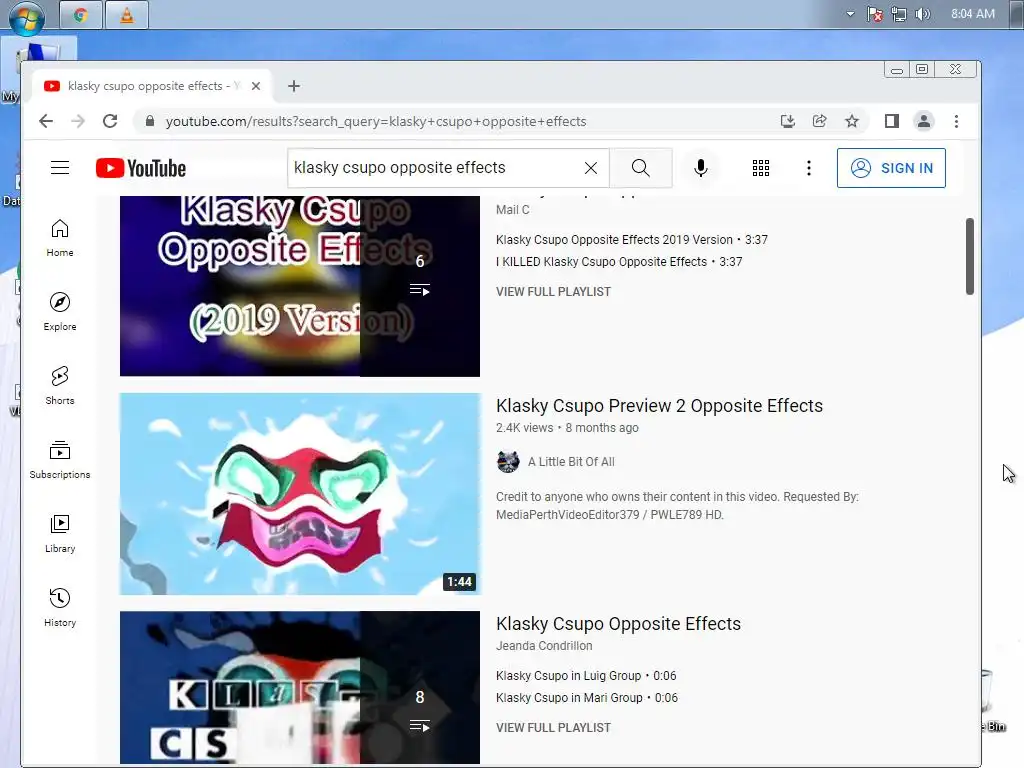Open a new browser tab
Screen dimensions: 1024x768
[294, 86]
